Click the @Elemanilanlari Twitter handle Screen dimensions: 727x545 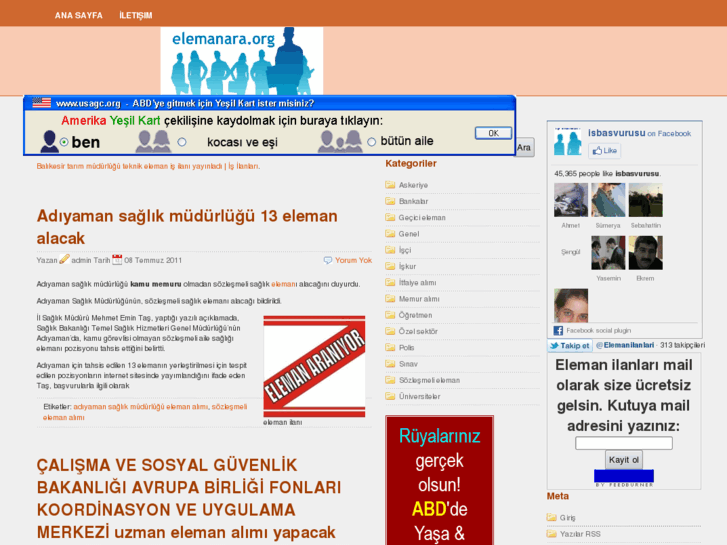click(x=625, y=345)
